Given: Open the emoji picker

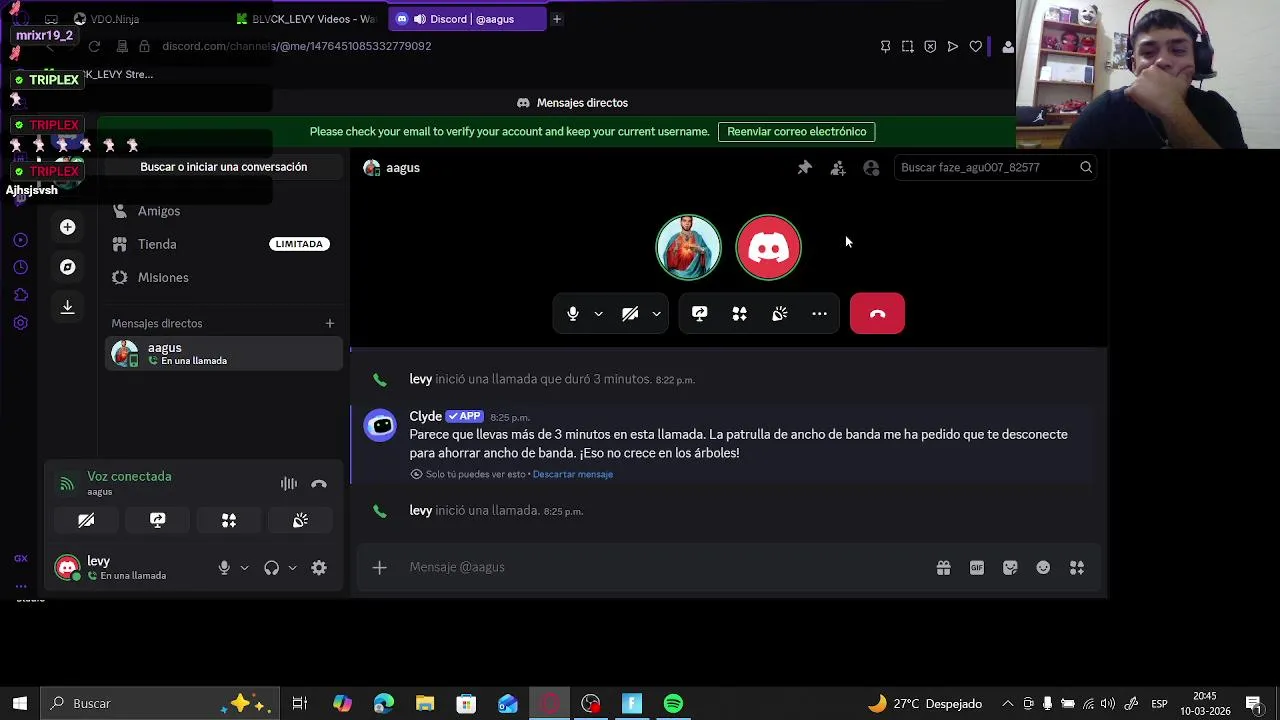Looking at the screenshot, I should [x=1043, y=568].
